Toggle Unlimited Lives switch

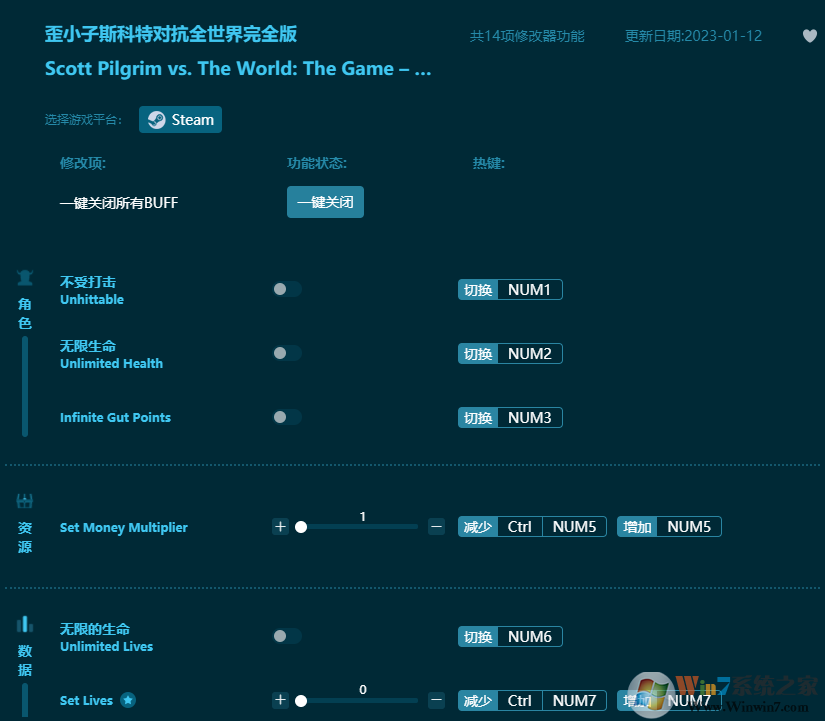pyautogui.click(x=287, y=636)
